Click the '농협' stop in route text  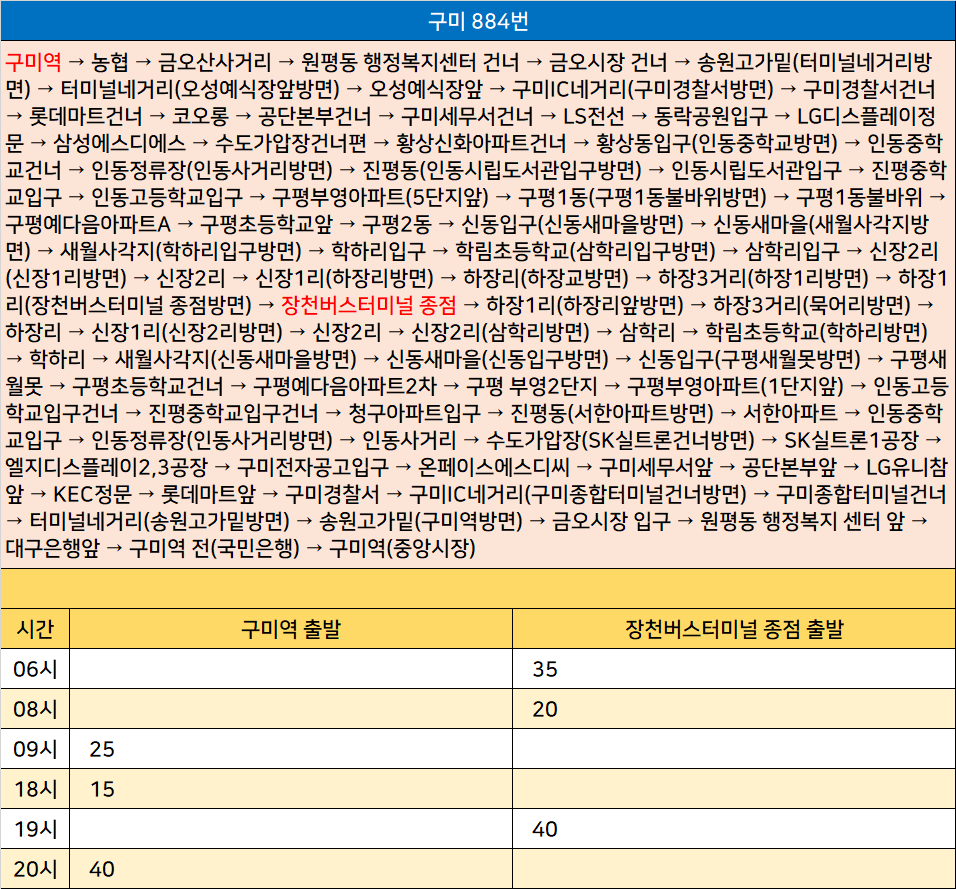click(110, 62)
